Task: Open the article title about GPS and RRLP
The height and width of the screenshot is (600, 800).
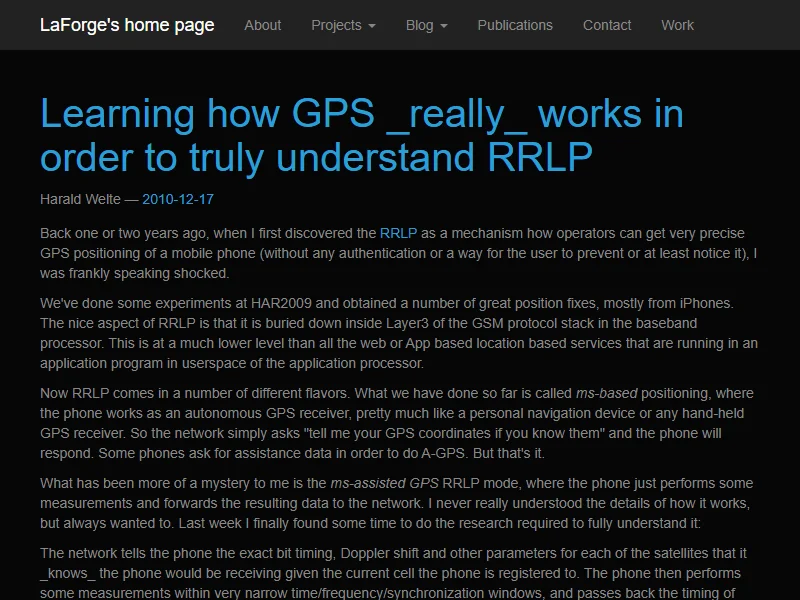Action: 361,136
